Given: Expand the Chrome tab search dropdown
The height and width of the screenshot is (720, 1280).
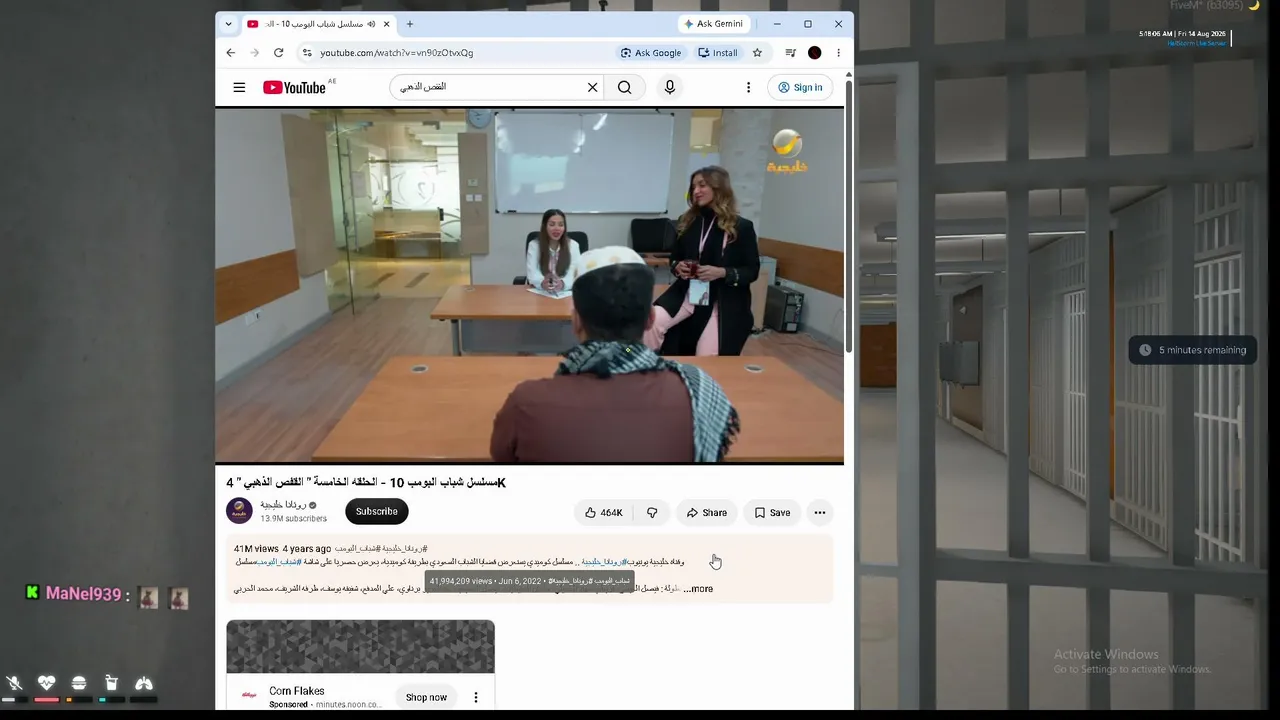Looking at the screenshot, I should point(228,24).
